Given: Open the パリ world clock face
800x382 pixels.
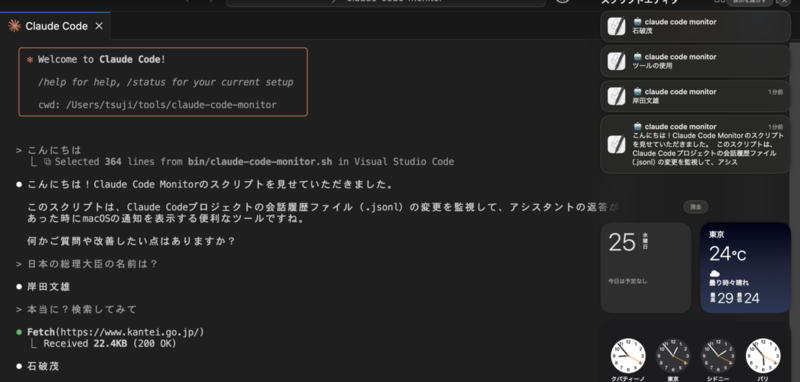Looking at the screenshot, I should coord(763,355).
